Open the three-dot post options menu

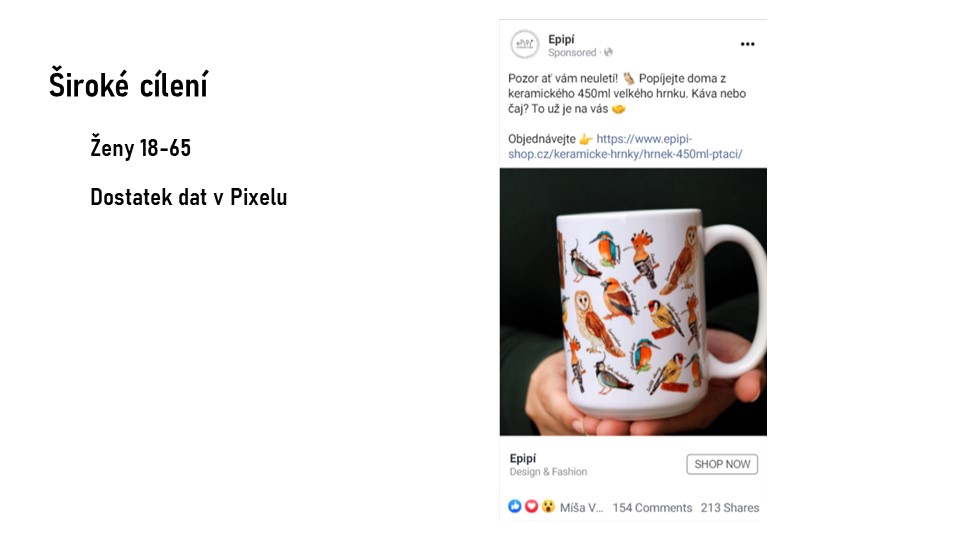pyautogui.click(x=747, y=44)
